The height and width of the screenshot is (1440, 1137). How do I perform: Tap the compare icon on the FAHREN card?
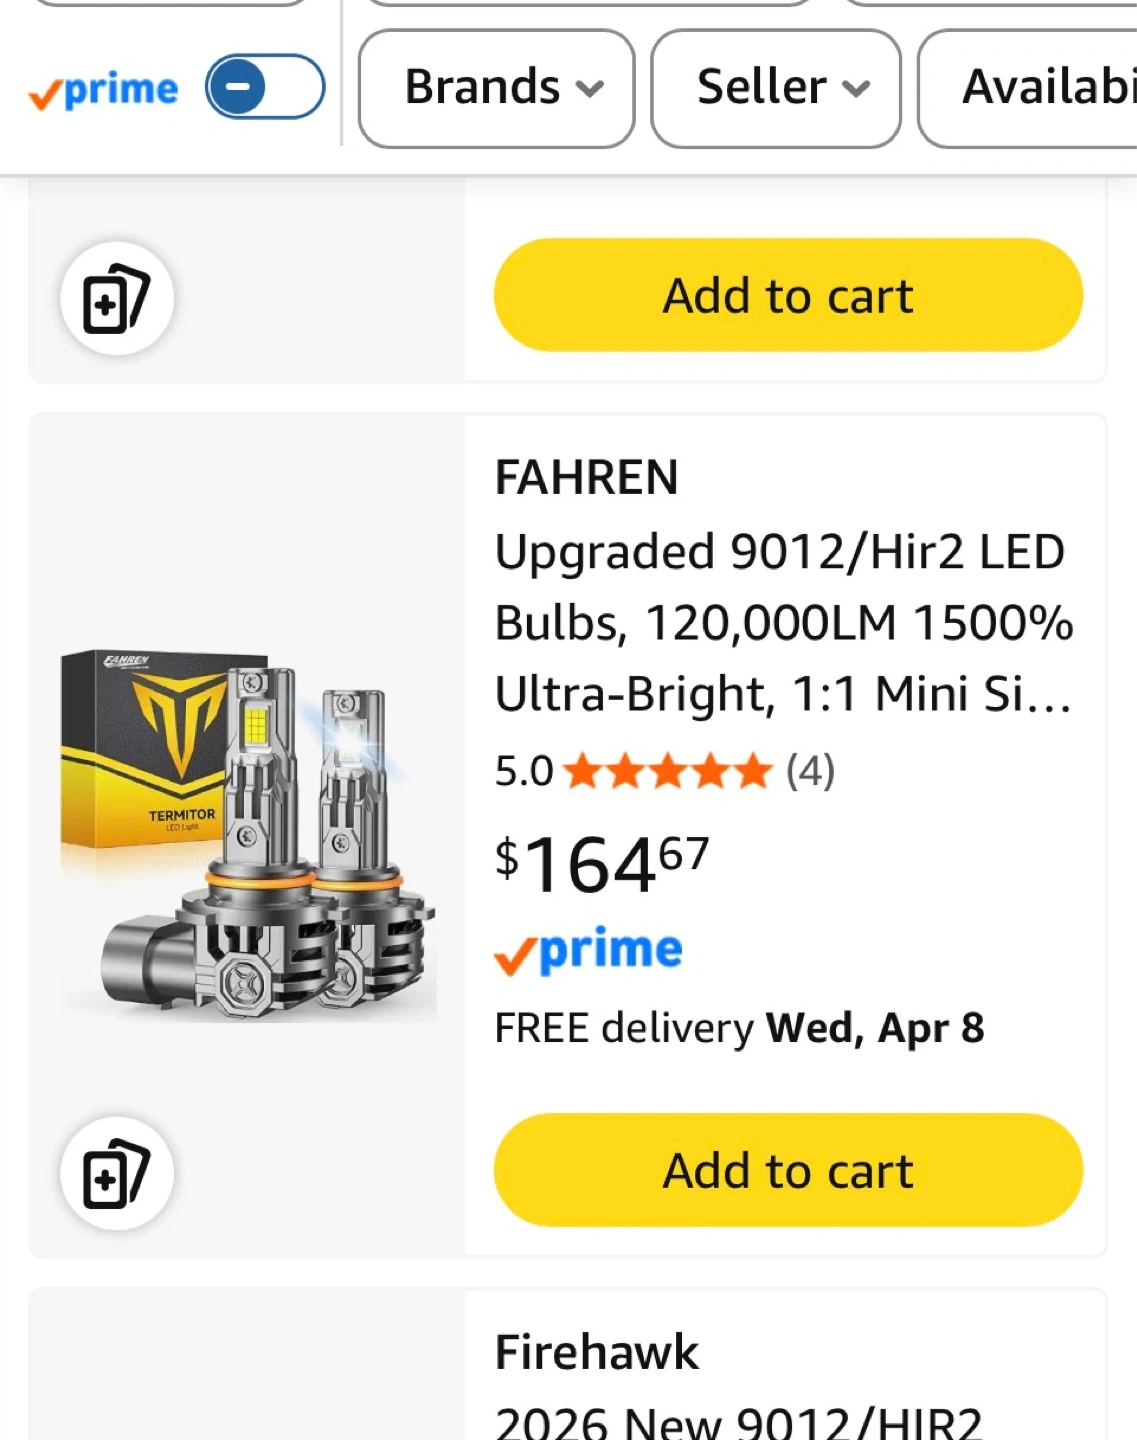[x=117, y=1173]
